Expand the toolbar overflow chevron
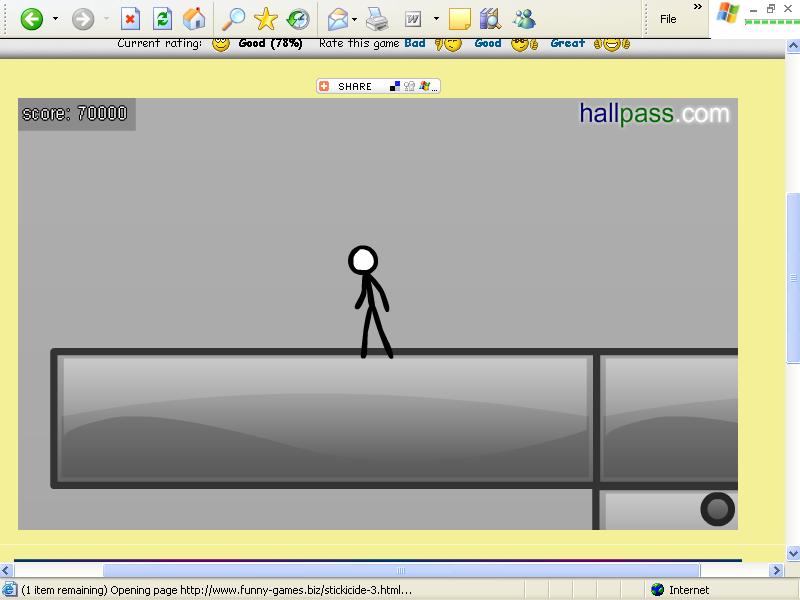The width and height of the screenshot is (800, 600). 697,7
